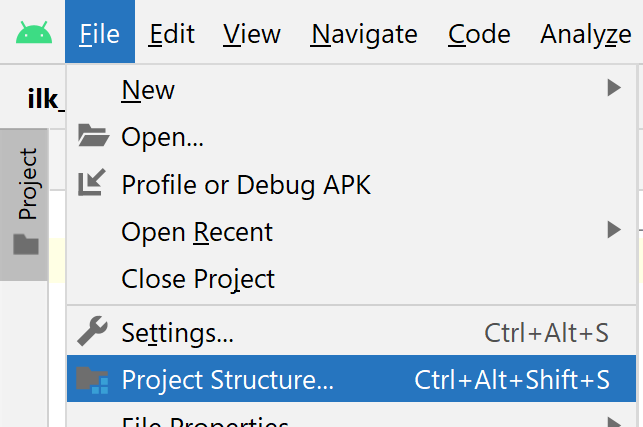This screenshot has width=643, height=427.
Task: Open the Analyze menu
Action: click(x=586, y=34)
